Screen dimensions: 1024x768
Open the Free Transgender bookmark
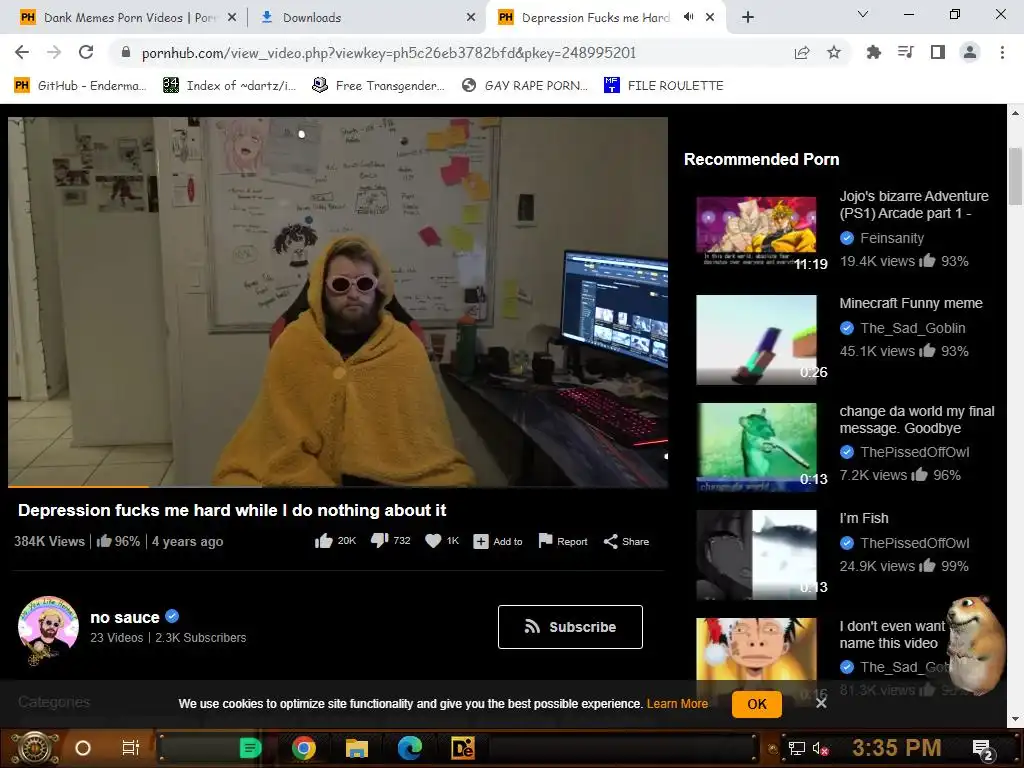[x=378, y=86]
